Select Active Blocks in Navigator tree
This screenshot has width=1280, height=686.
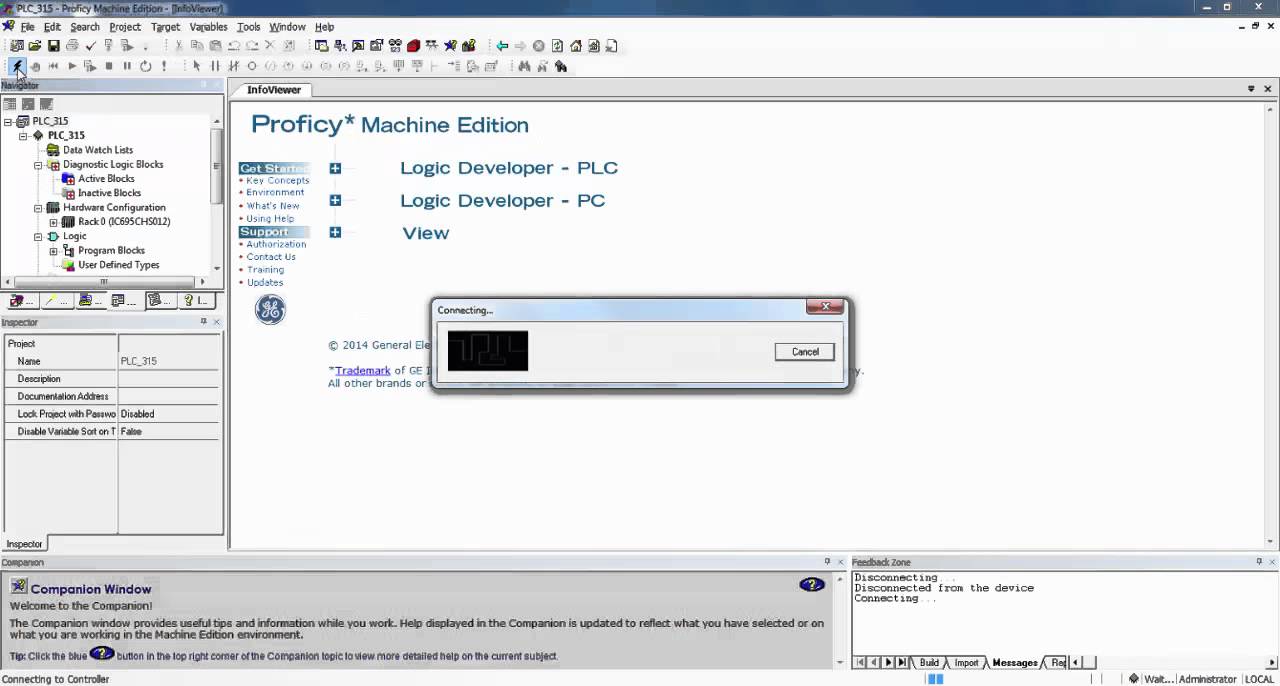(x=106, y=179)
